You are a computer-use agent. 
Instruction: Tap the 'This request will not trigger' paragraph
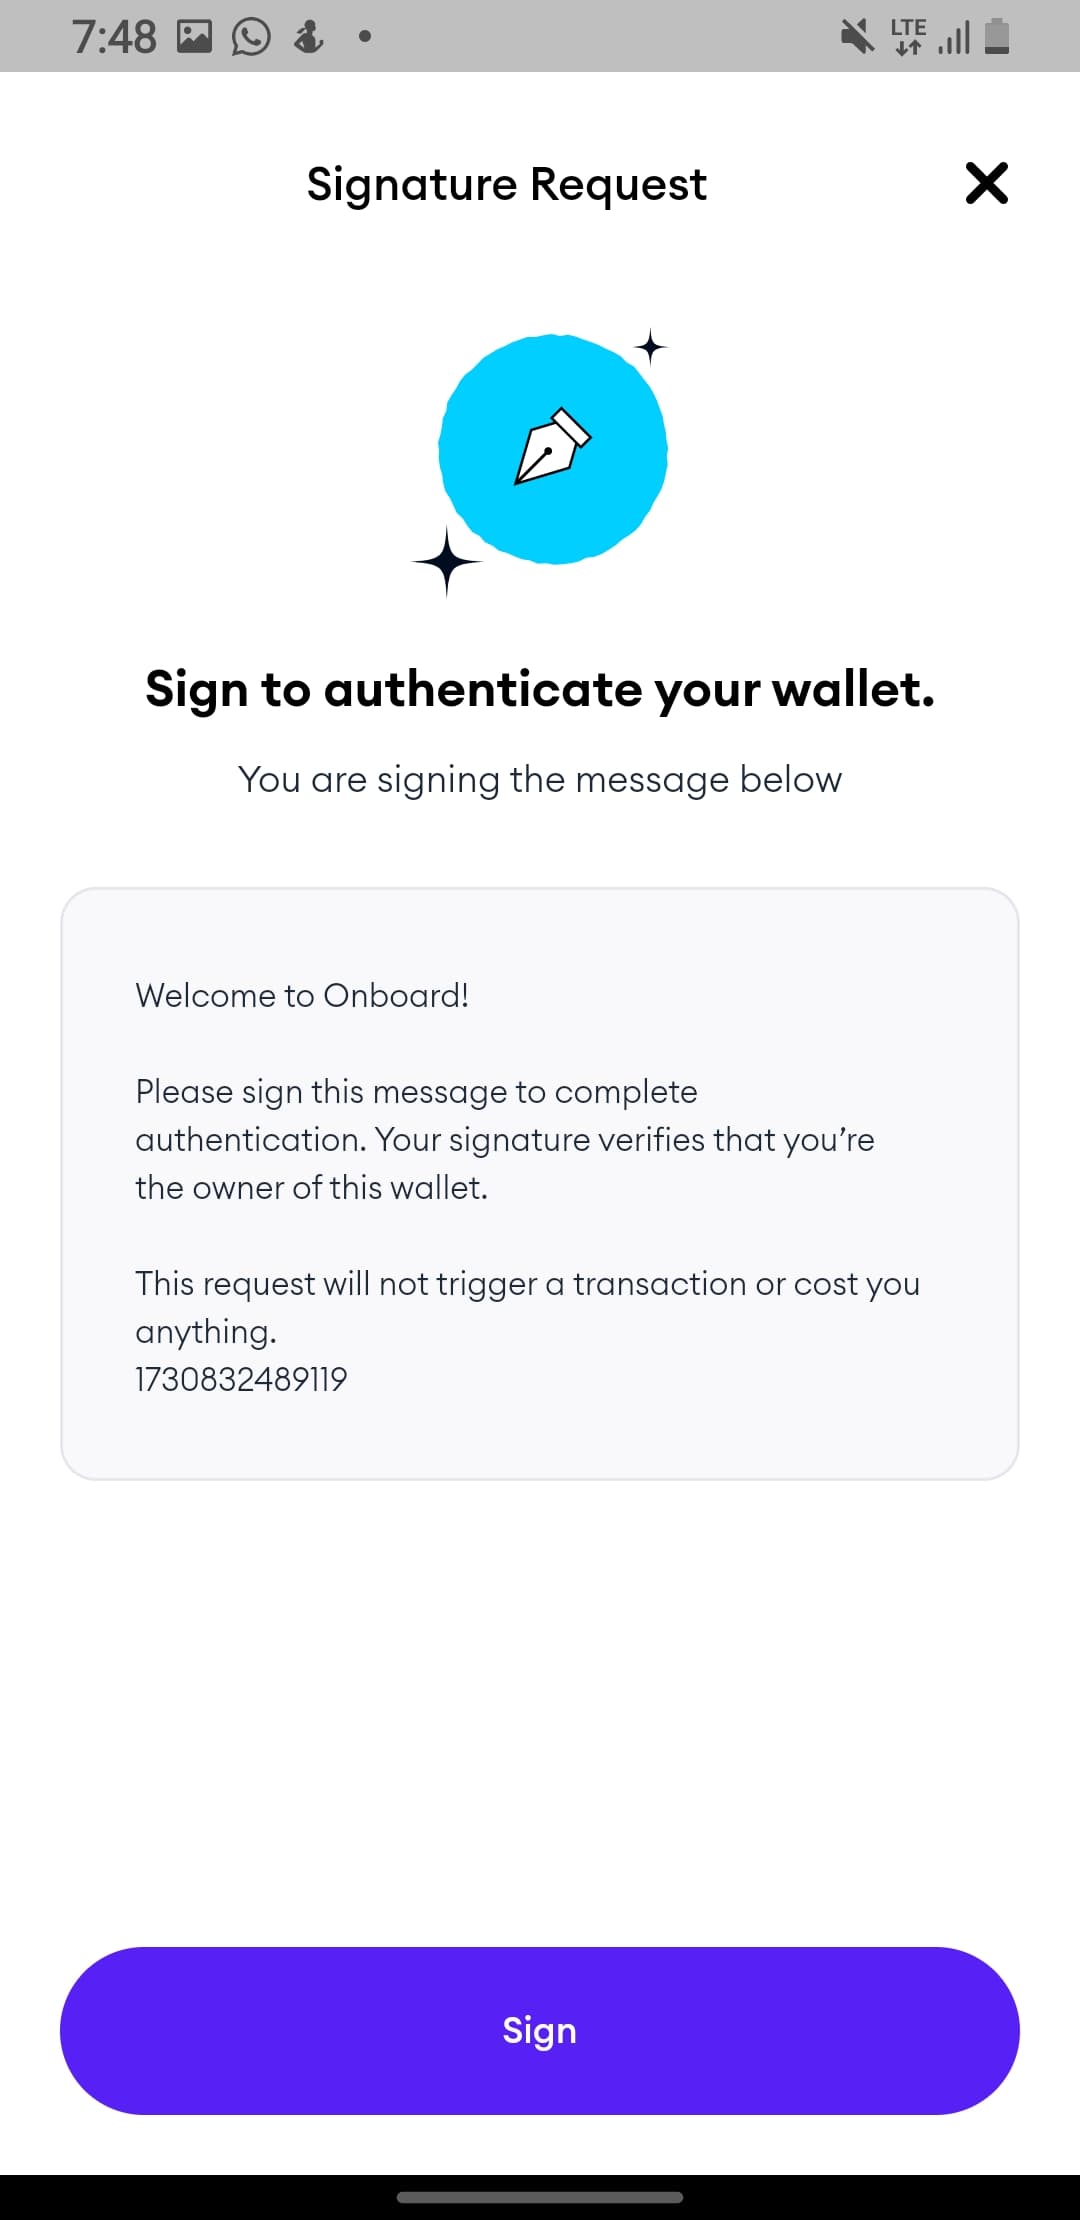click(x=528, y=1307)
